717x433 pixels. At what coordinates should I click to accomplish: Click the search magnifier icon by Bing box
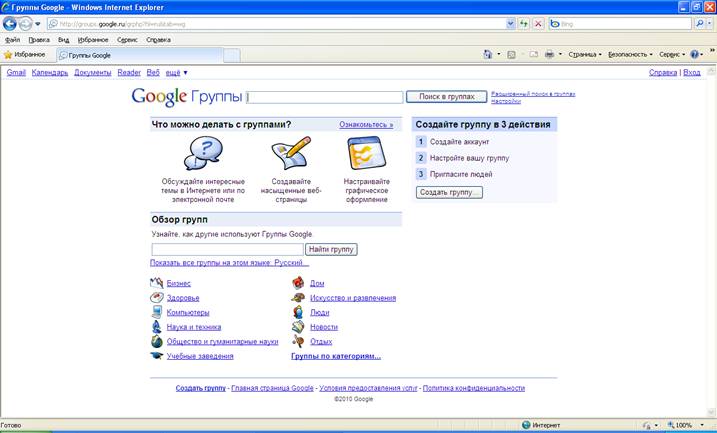click(699, 24)
